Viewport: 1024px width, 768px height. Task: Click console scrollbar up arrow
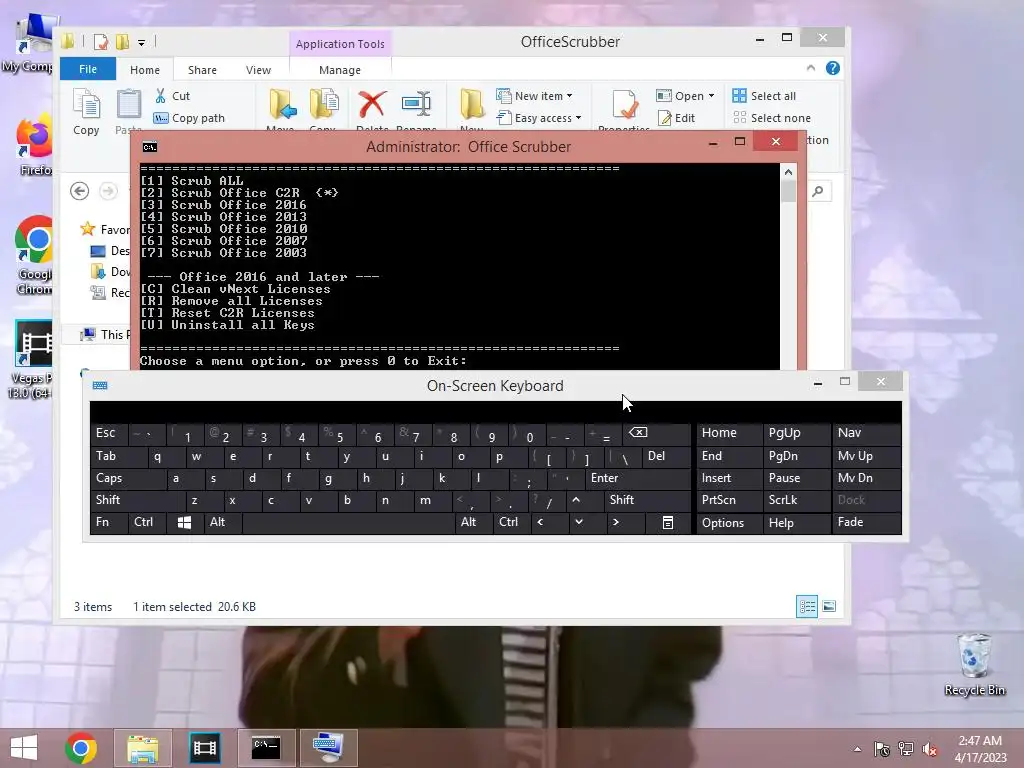pyautogui.click(x=788, y=172)
